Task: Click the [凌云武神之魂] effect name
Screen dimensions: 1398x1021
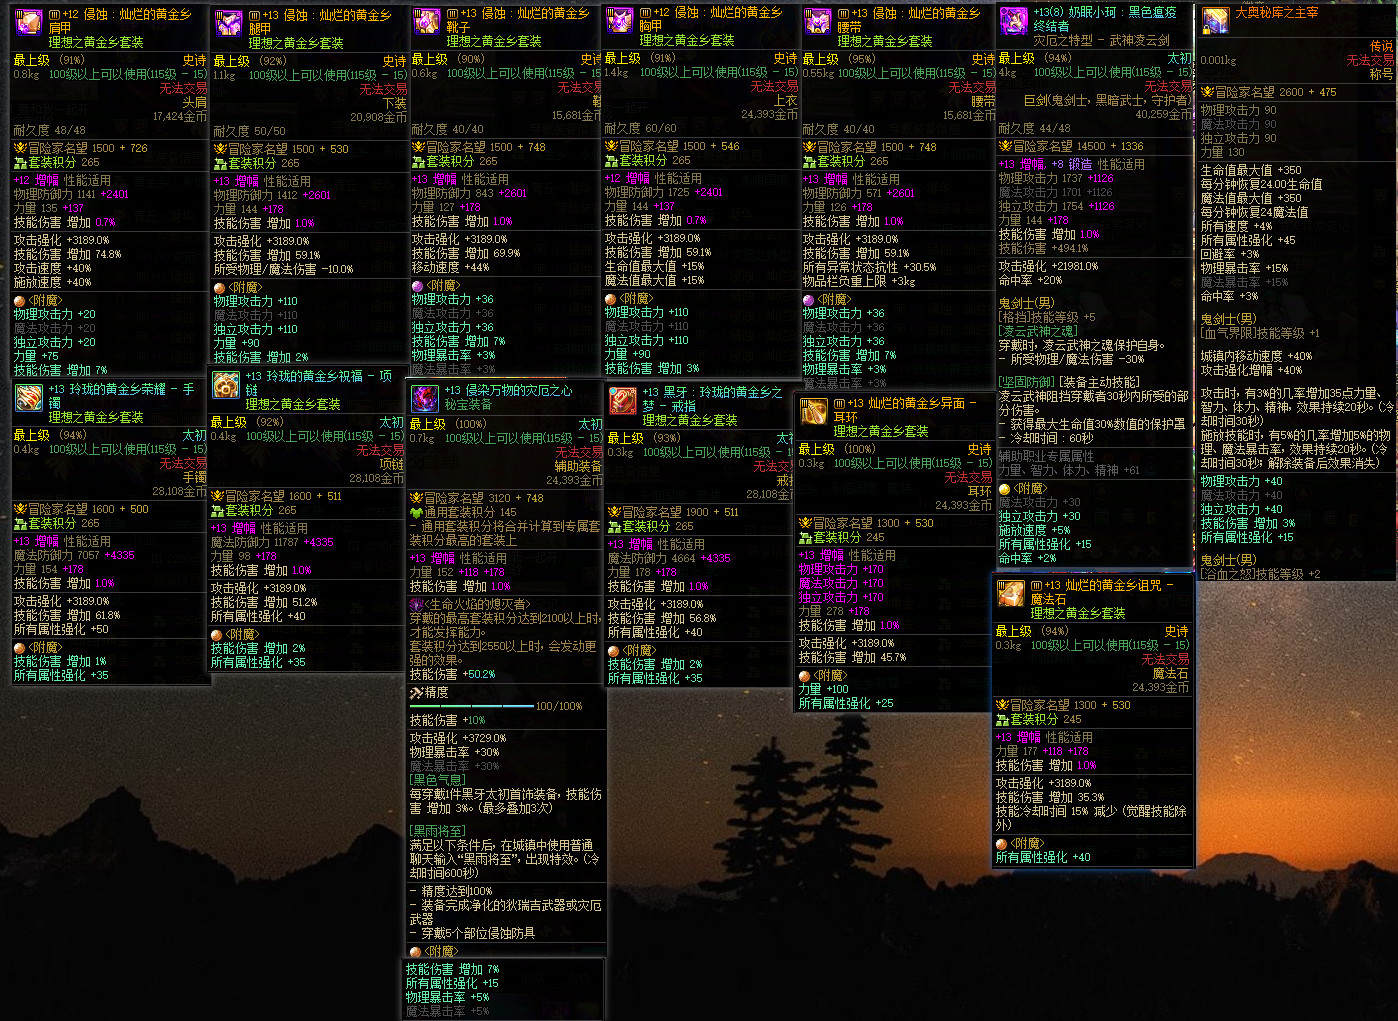Action: pos(1038,331)
